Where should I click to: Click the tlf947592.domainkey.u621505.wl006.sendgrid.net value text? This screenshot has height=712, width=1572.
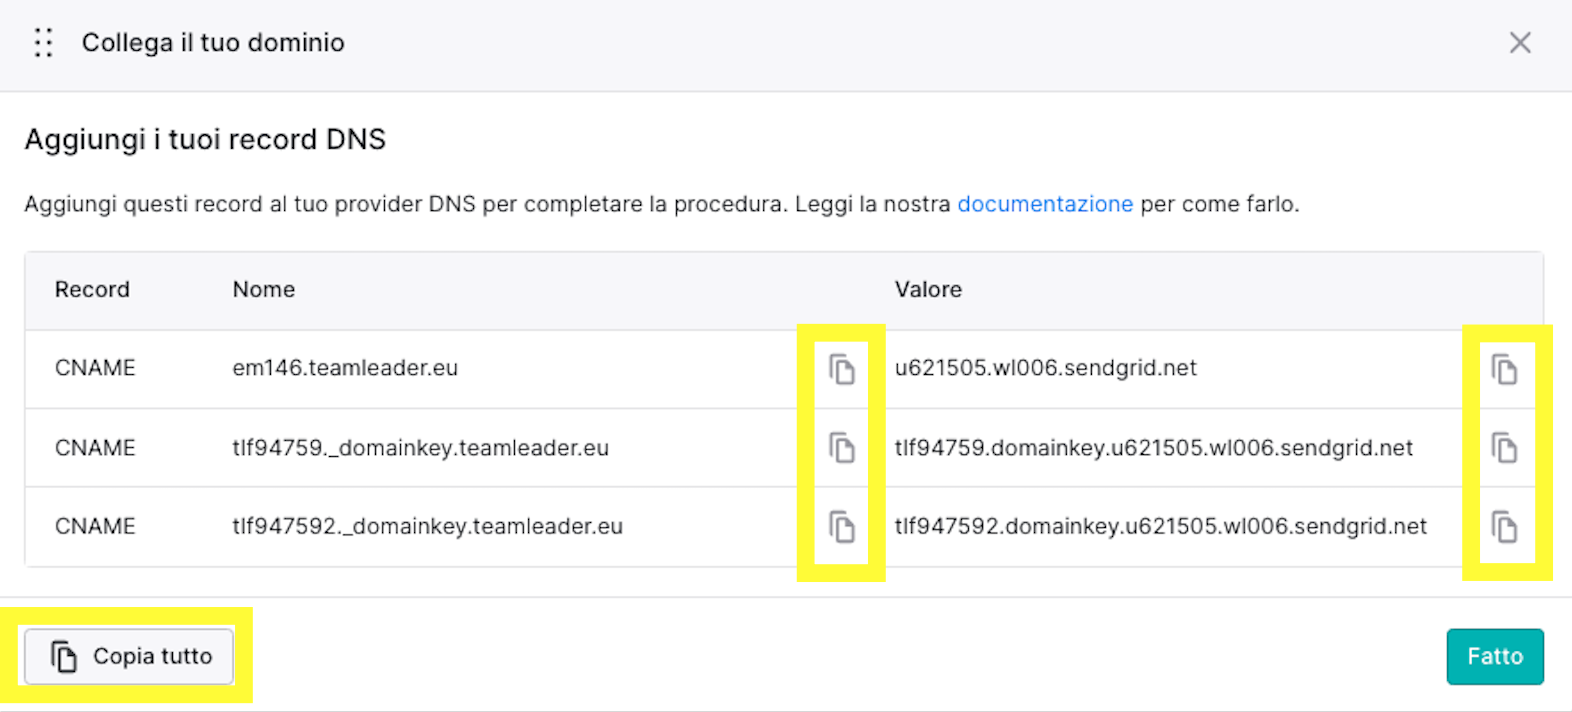1161,526
